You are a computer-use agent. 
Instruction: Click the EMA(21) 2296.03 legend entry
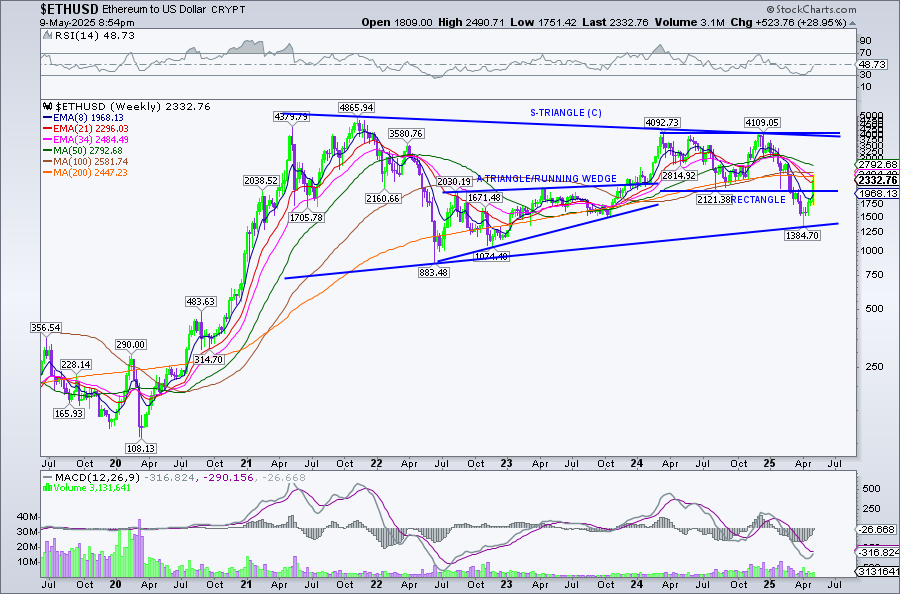(86, 129)
